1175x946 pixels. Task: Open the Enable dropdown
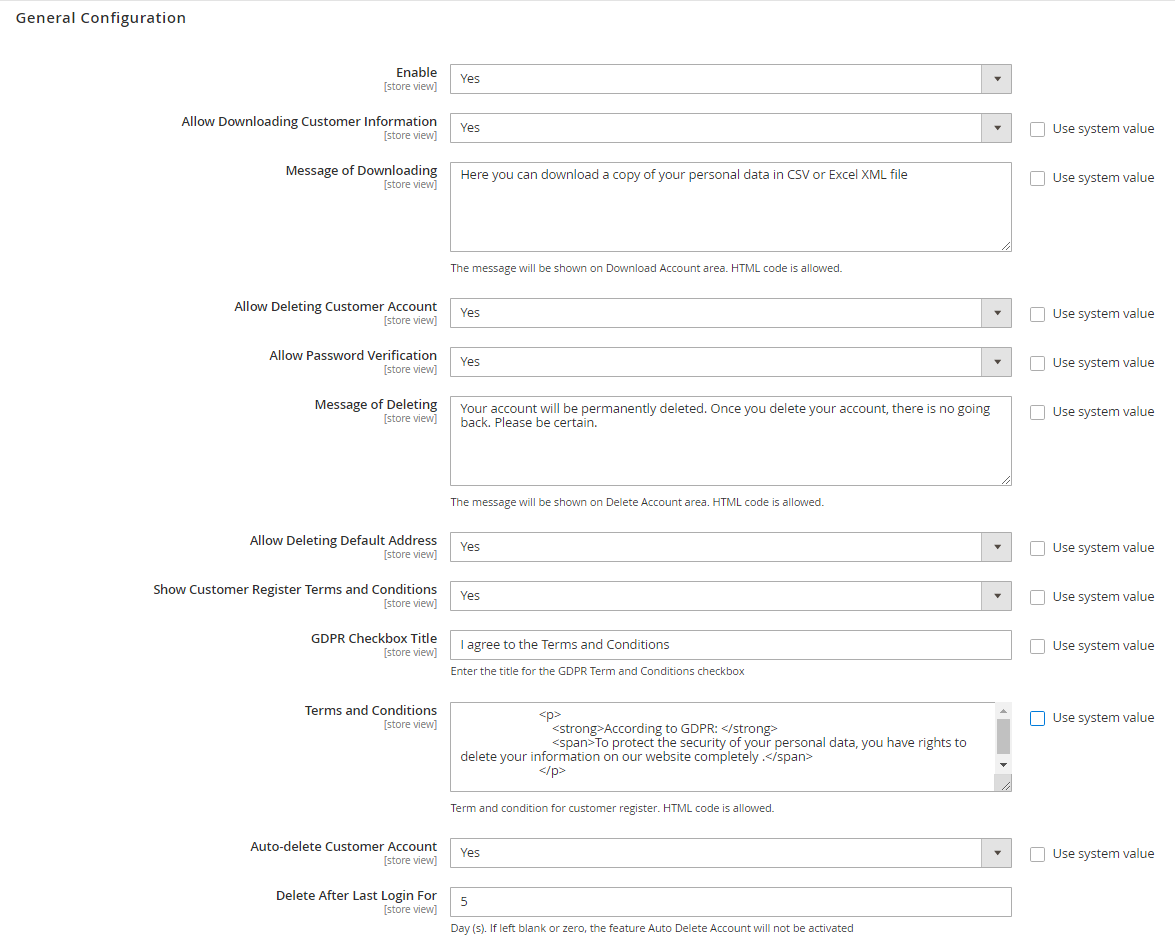point(730,79)
